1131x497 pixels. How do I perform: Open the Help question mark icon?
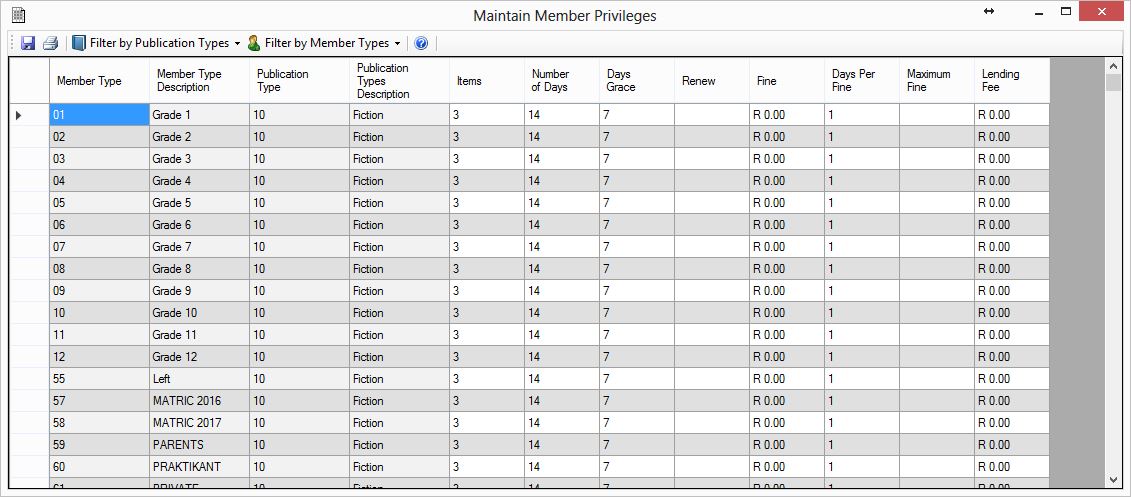pos(421,43)
